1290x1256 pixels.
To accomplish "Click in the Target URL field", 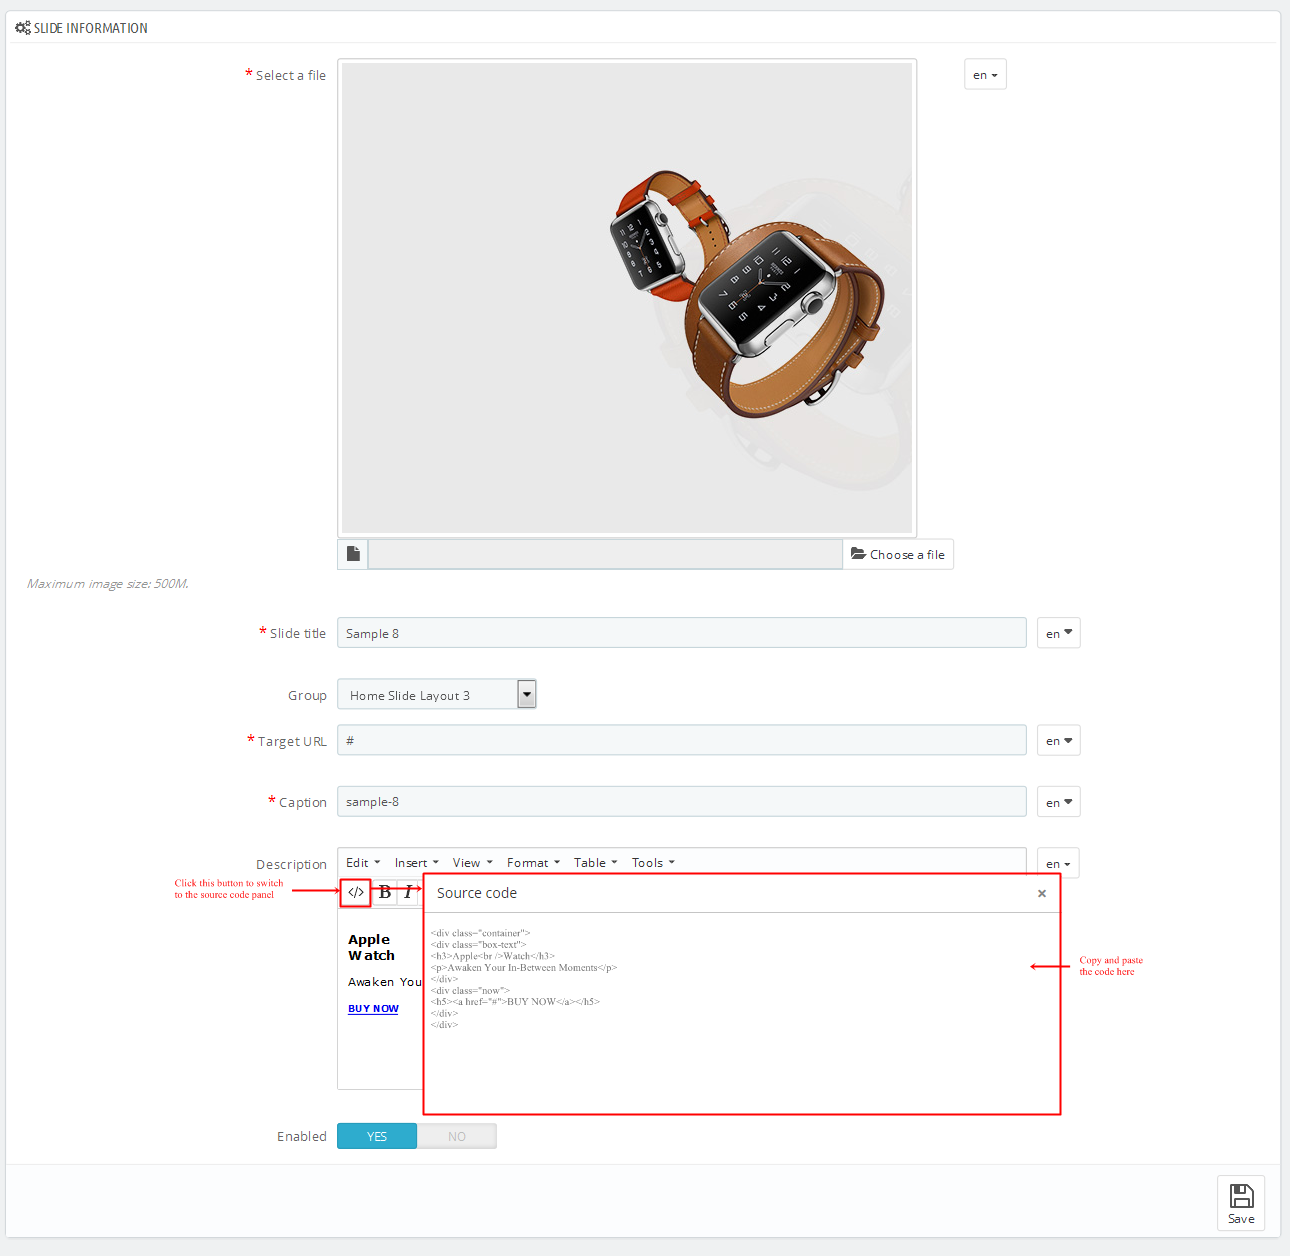I will pos(682,741).
